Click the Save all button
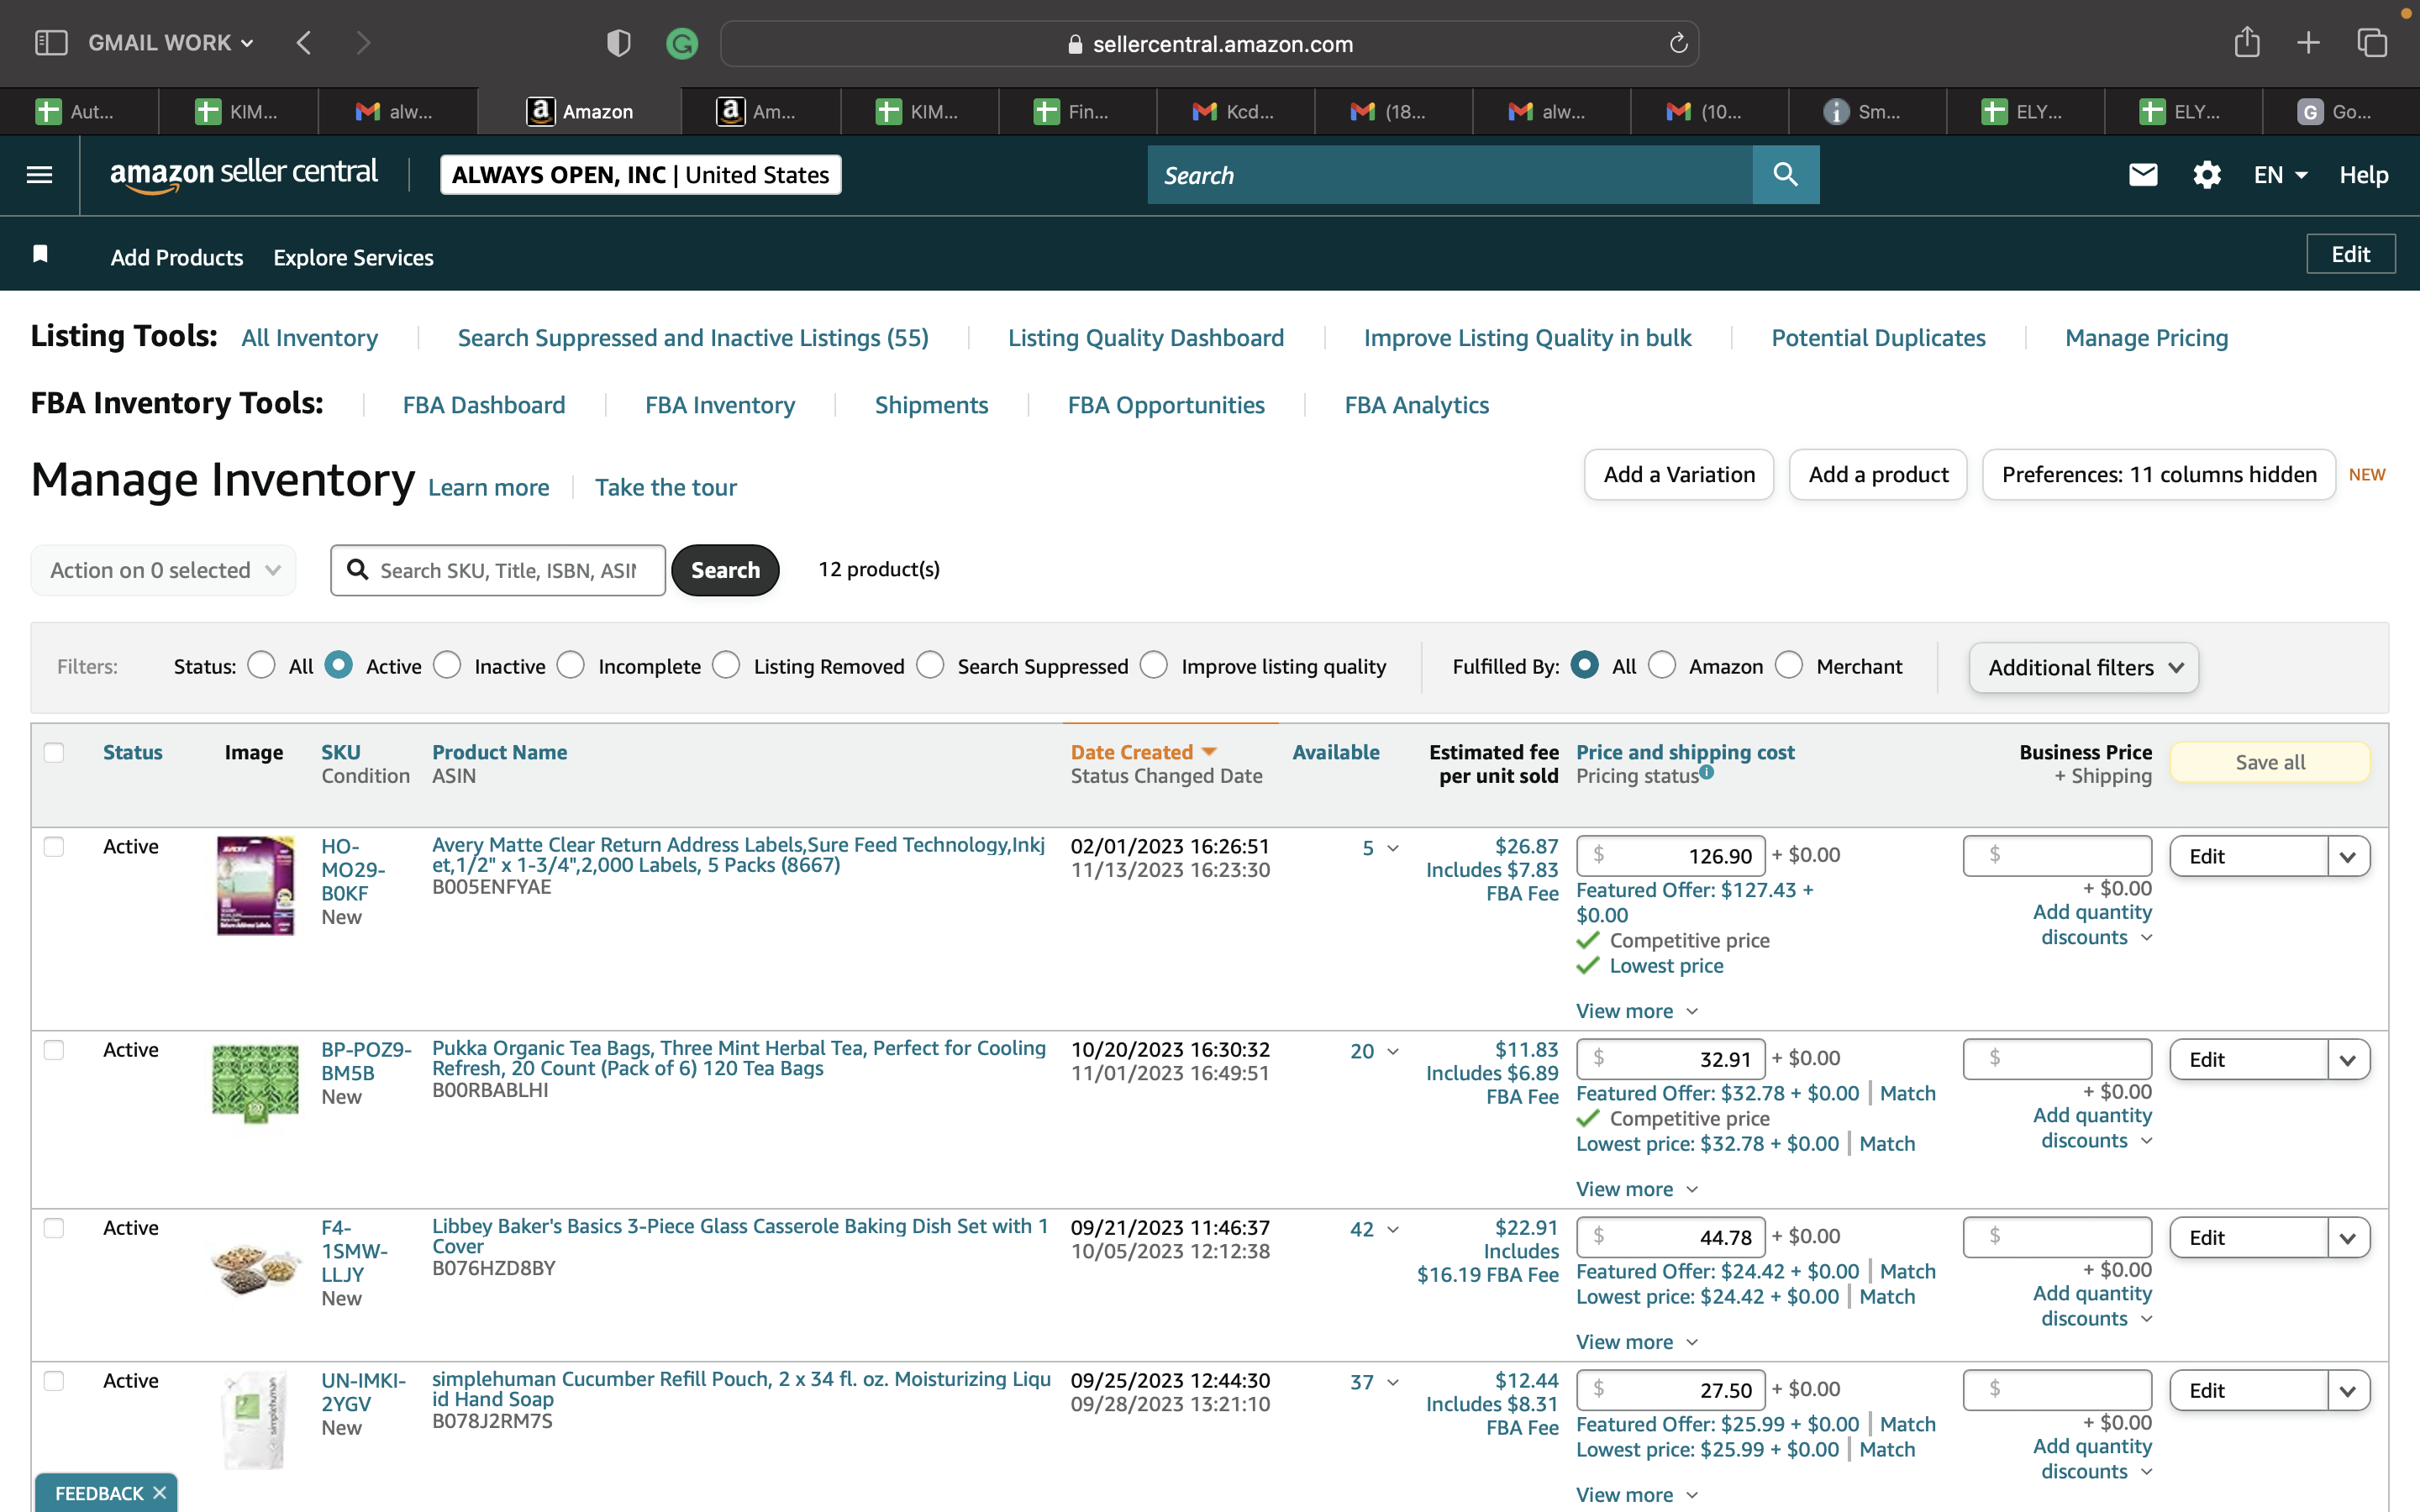Image resolution: width=2420 pixels, height=1512 pixels. pos(2270,762)
